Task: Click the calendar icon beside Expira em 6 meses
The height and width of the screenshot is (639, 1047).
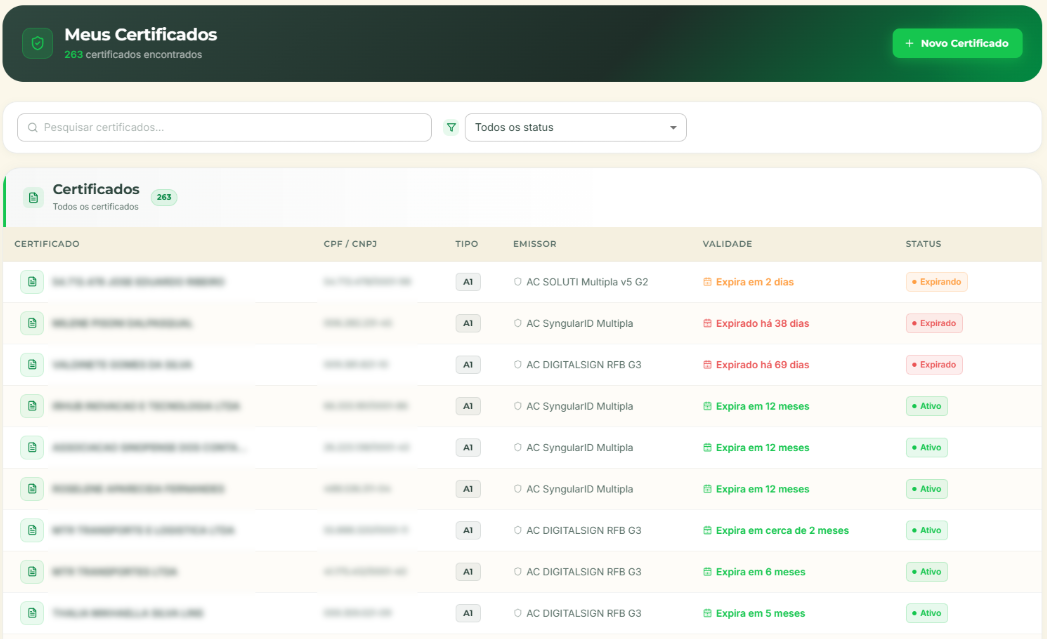Action: point(707,572)
